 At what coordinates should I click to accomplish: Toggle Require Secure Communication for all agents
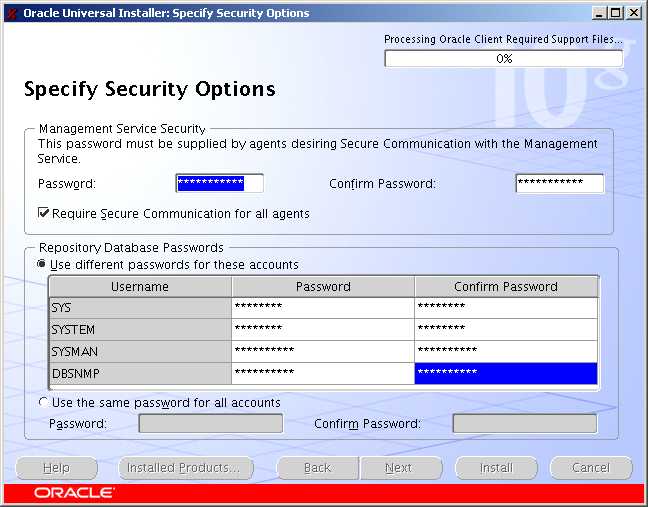pos(44,213)
